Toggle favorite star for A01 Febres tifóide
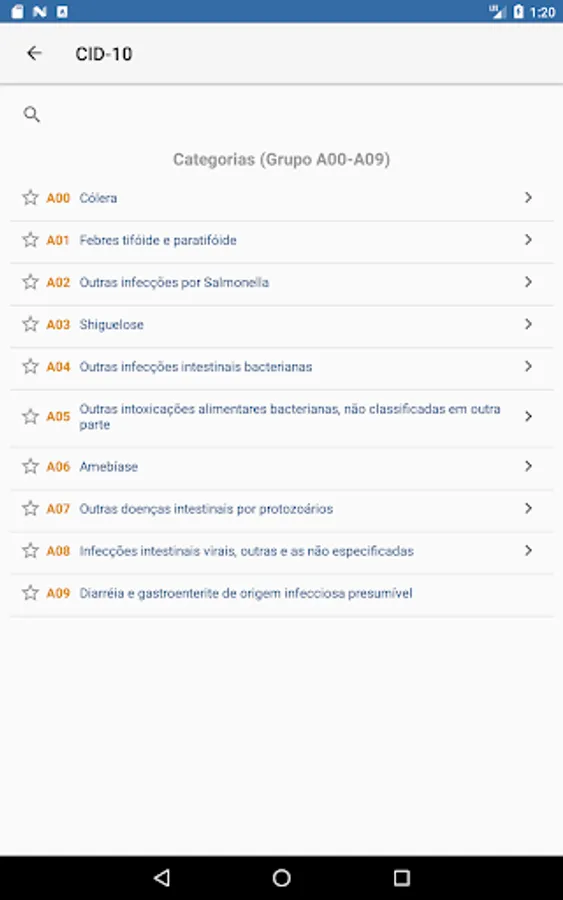The image size is (563, 900). (30, 239)
